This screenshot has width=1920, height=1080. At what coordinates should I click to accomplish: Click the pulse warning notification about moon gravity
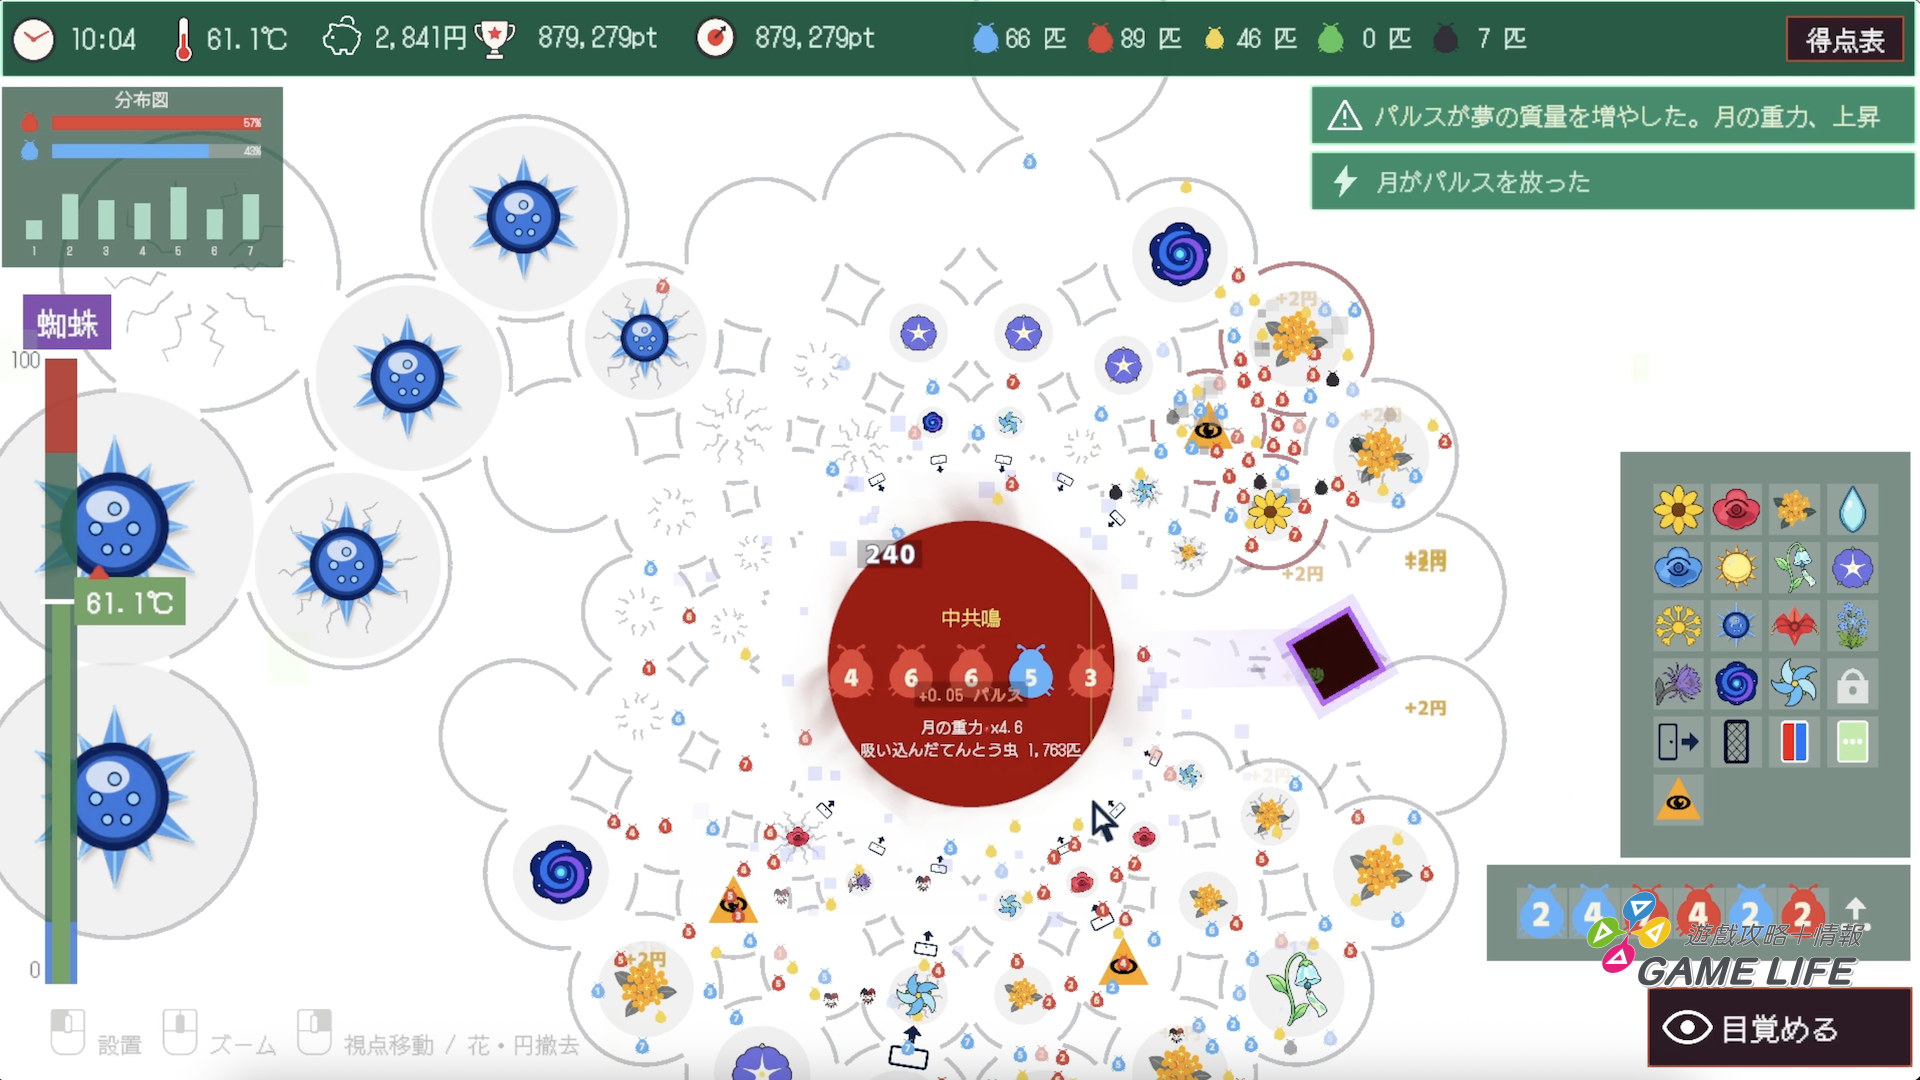pos(1612,117)
